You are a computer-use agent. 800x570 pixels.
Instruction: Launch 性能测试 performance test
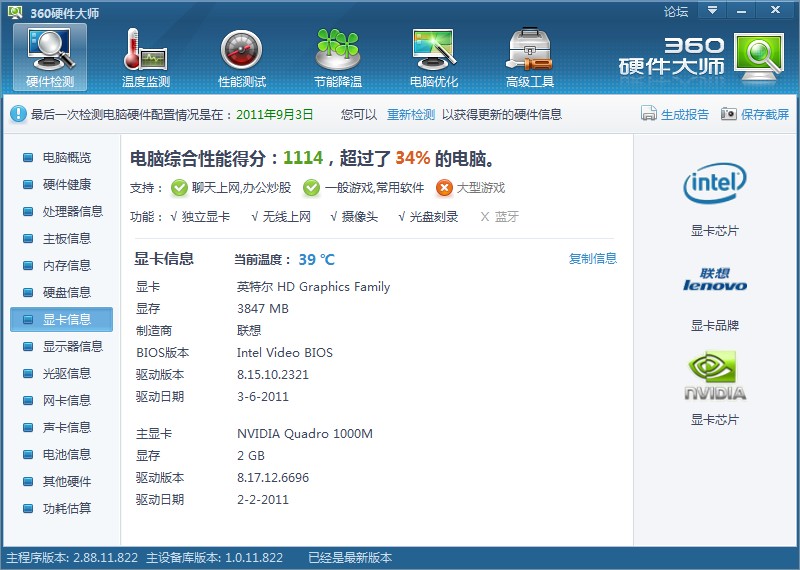[242, 57]
